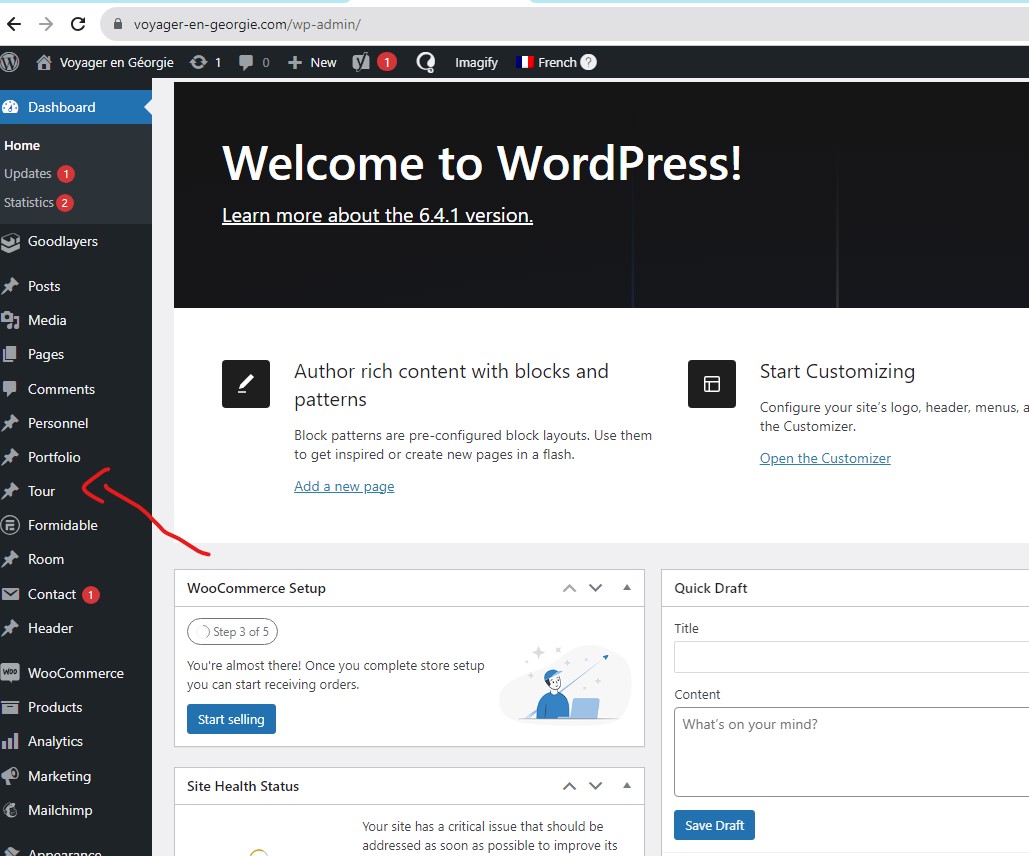Open Imagify in the admin bar
1029x856 pixels.
point(476,62)
